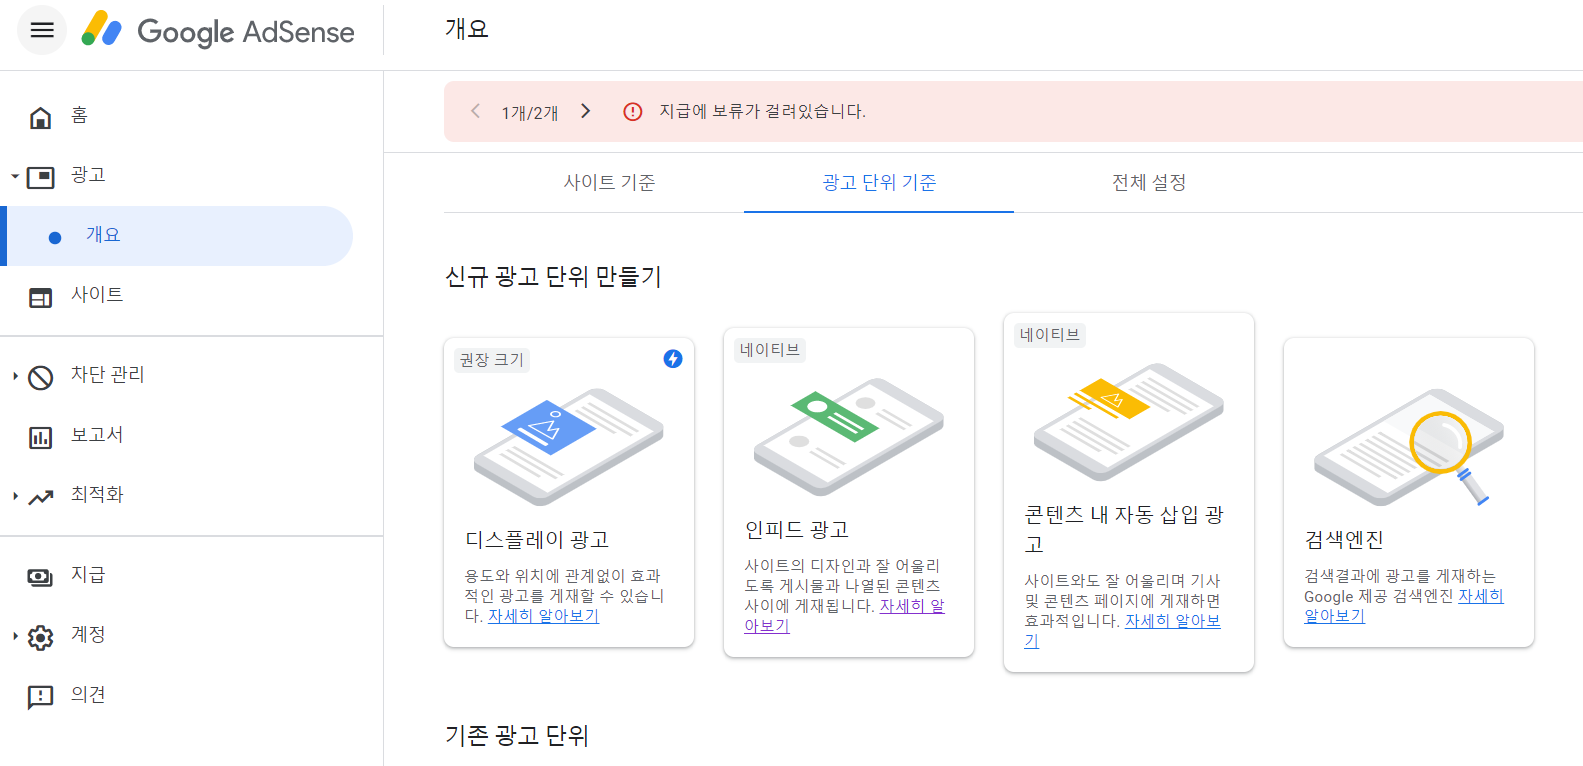The height and width of the screenshot is (766, 1583).
Task: Click the 권장 크기 label on display card
Action: tap(491, 360)
